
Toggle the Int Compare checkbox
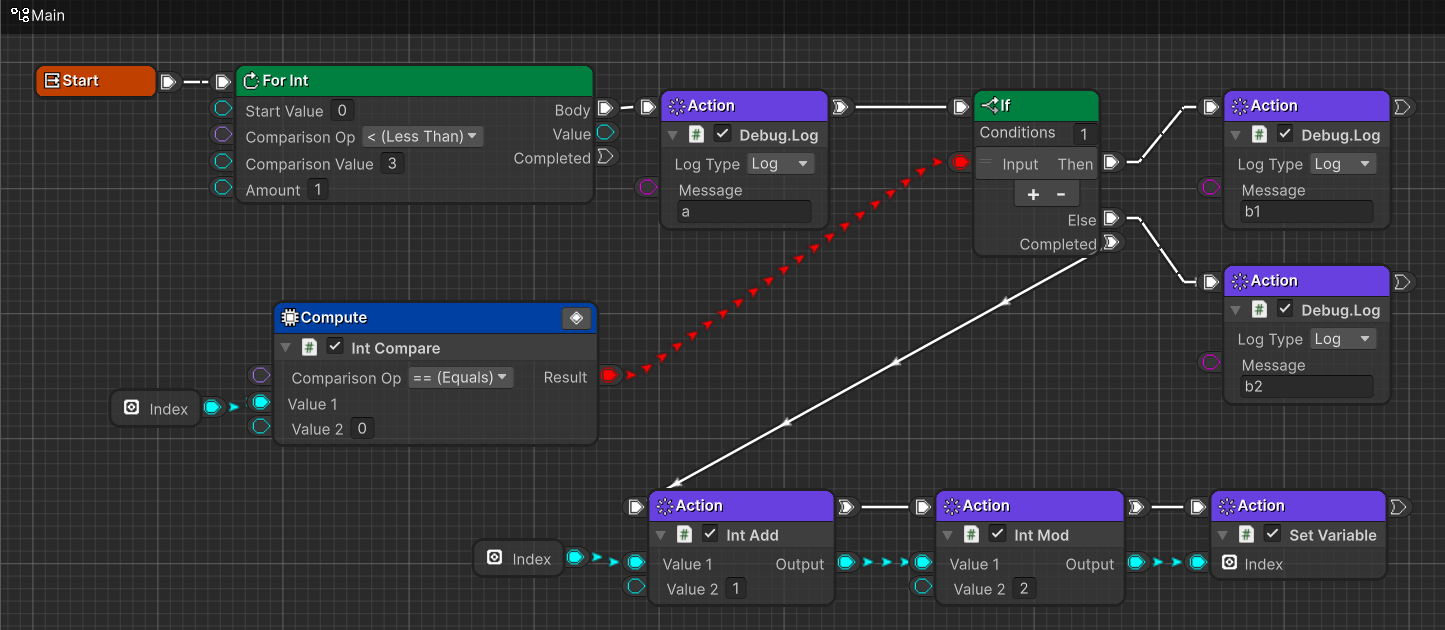tap(335, 347)
